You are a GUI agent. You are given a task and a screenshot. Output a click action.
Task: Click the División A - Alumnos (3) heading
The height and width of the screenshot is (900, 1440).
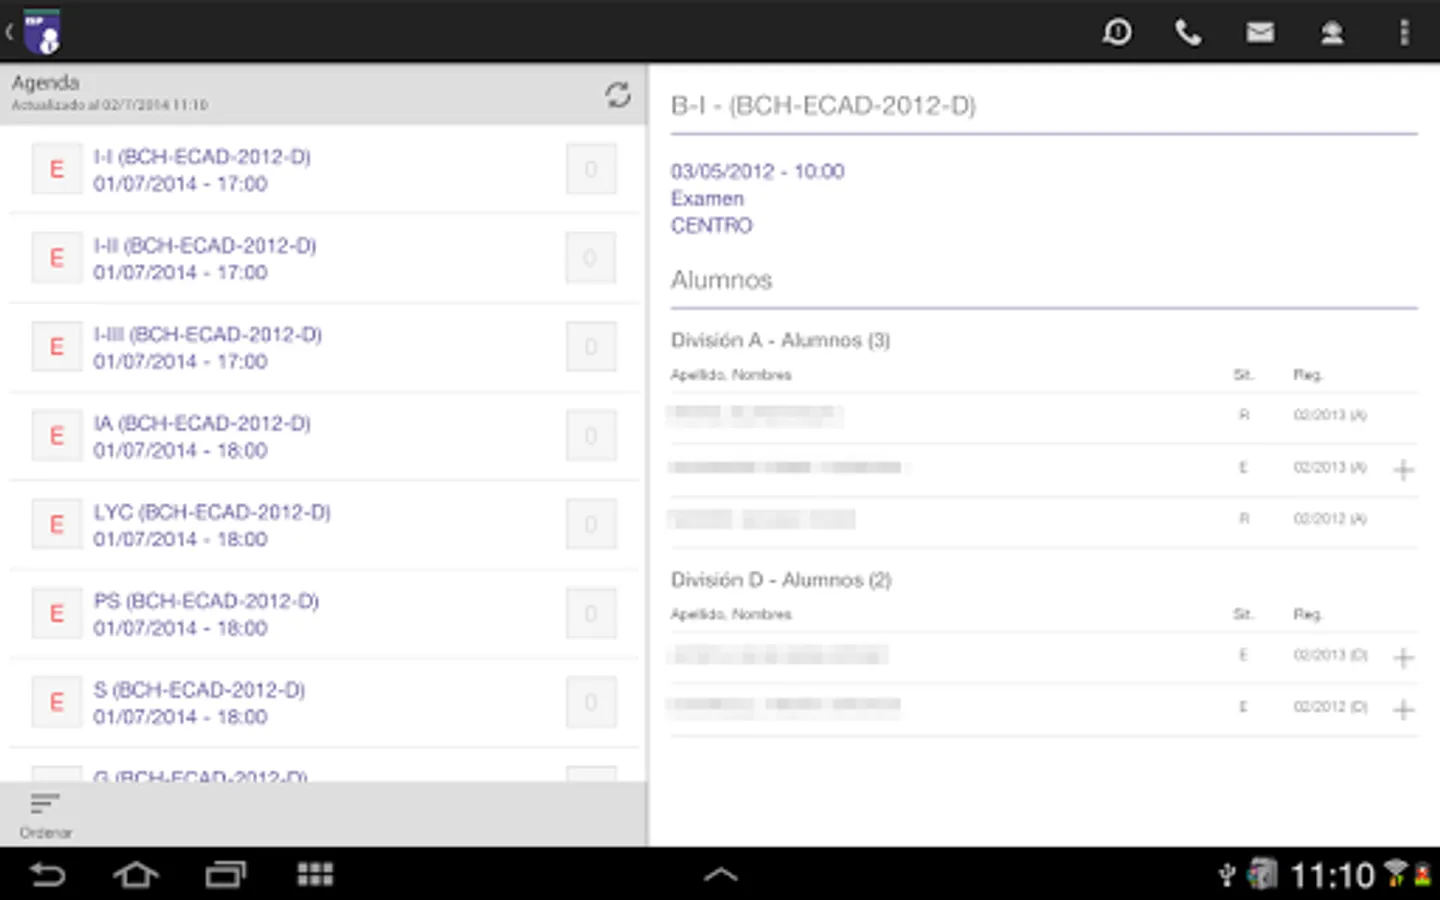pos(780,340)
